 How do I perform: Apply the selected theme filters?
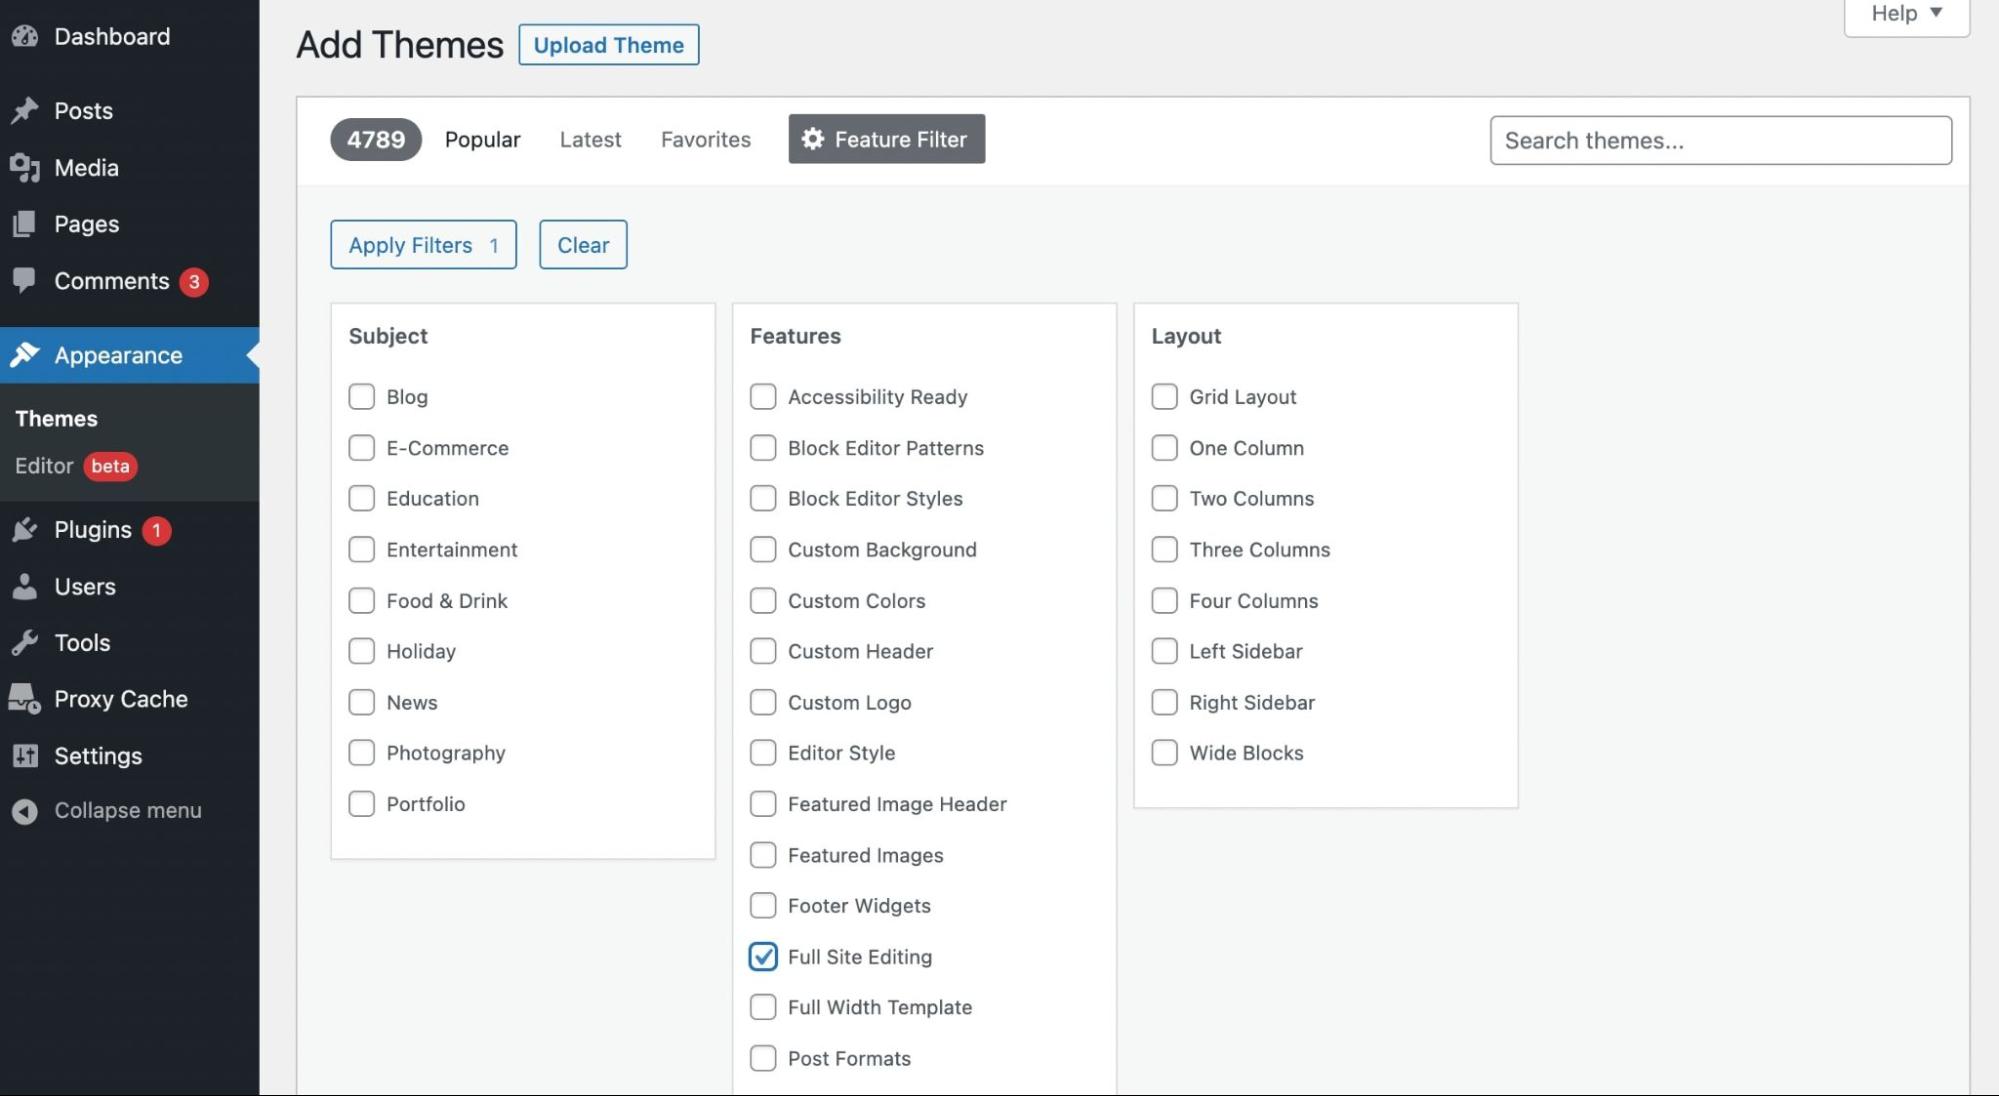click(x=422, y=244)
